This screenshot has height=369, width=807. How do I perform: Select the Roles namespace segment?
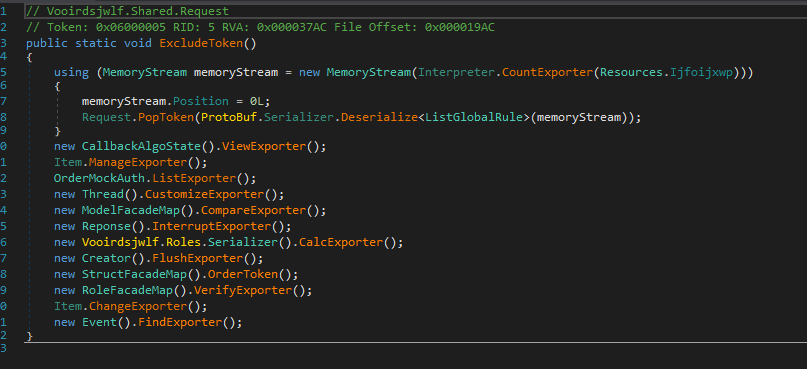click(x=183, y=242)
